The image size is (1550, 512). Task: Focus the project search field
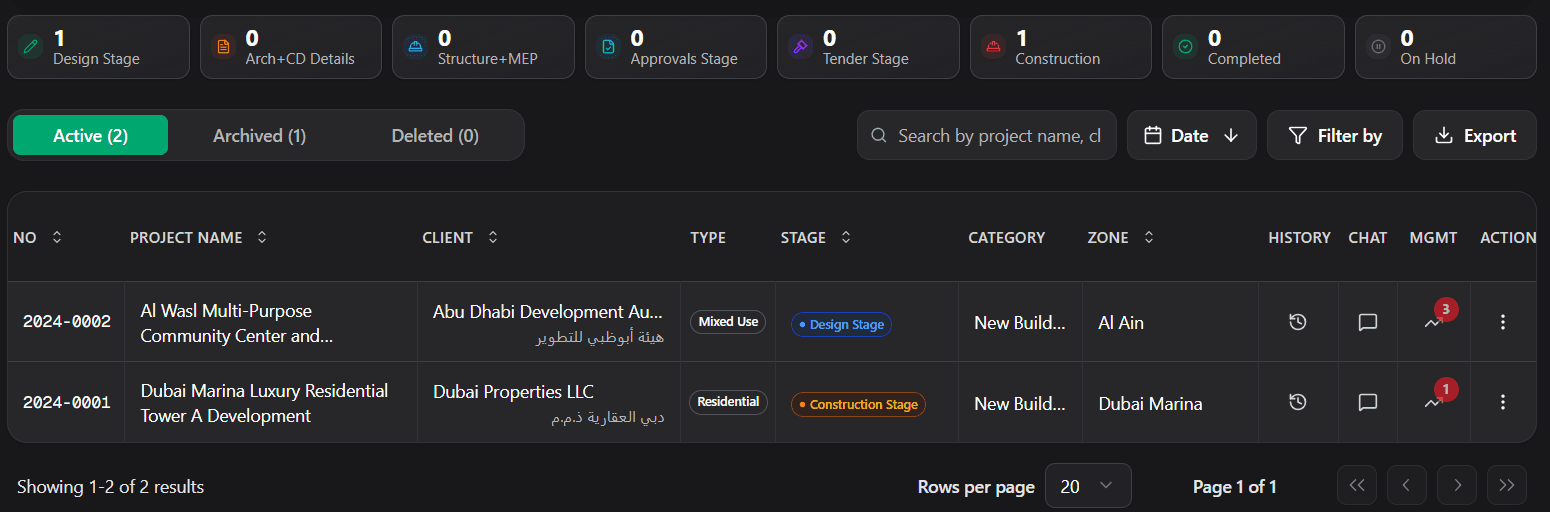(x=987, y=135)
